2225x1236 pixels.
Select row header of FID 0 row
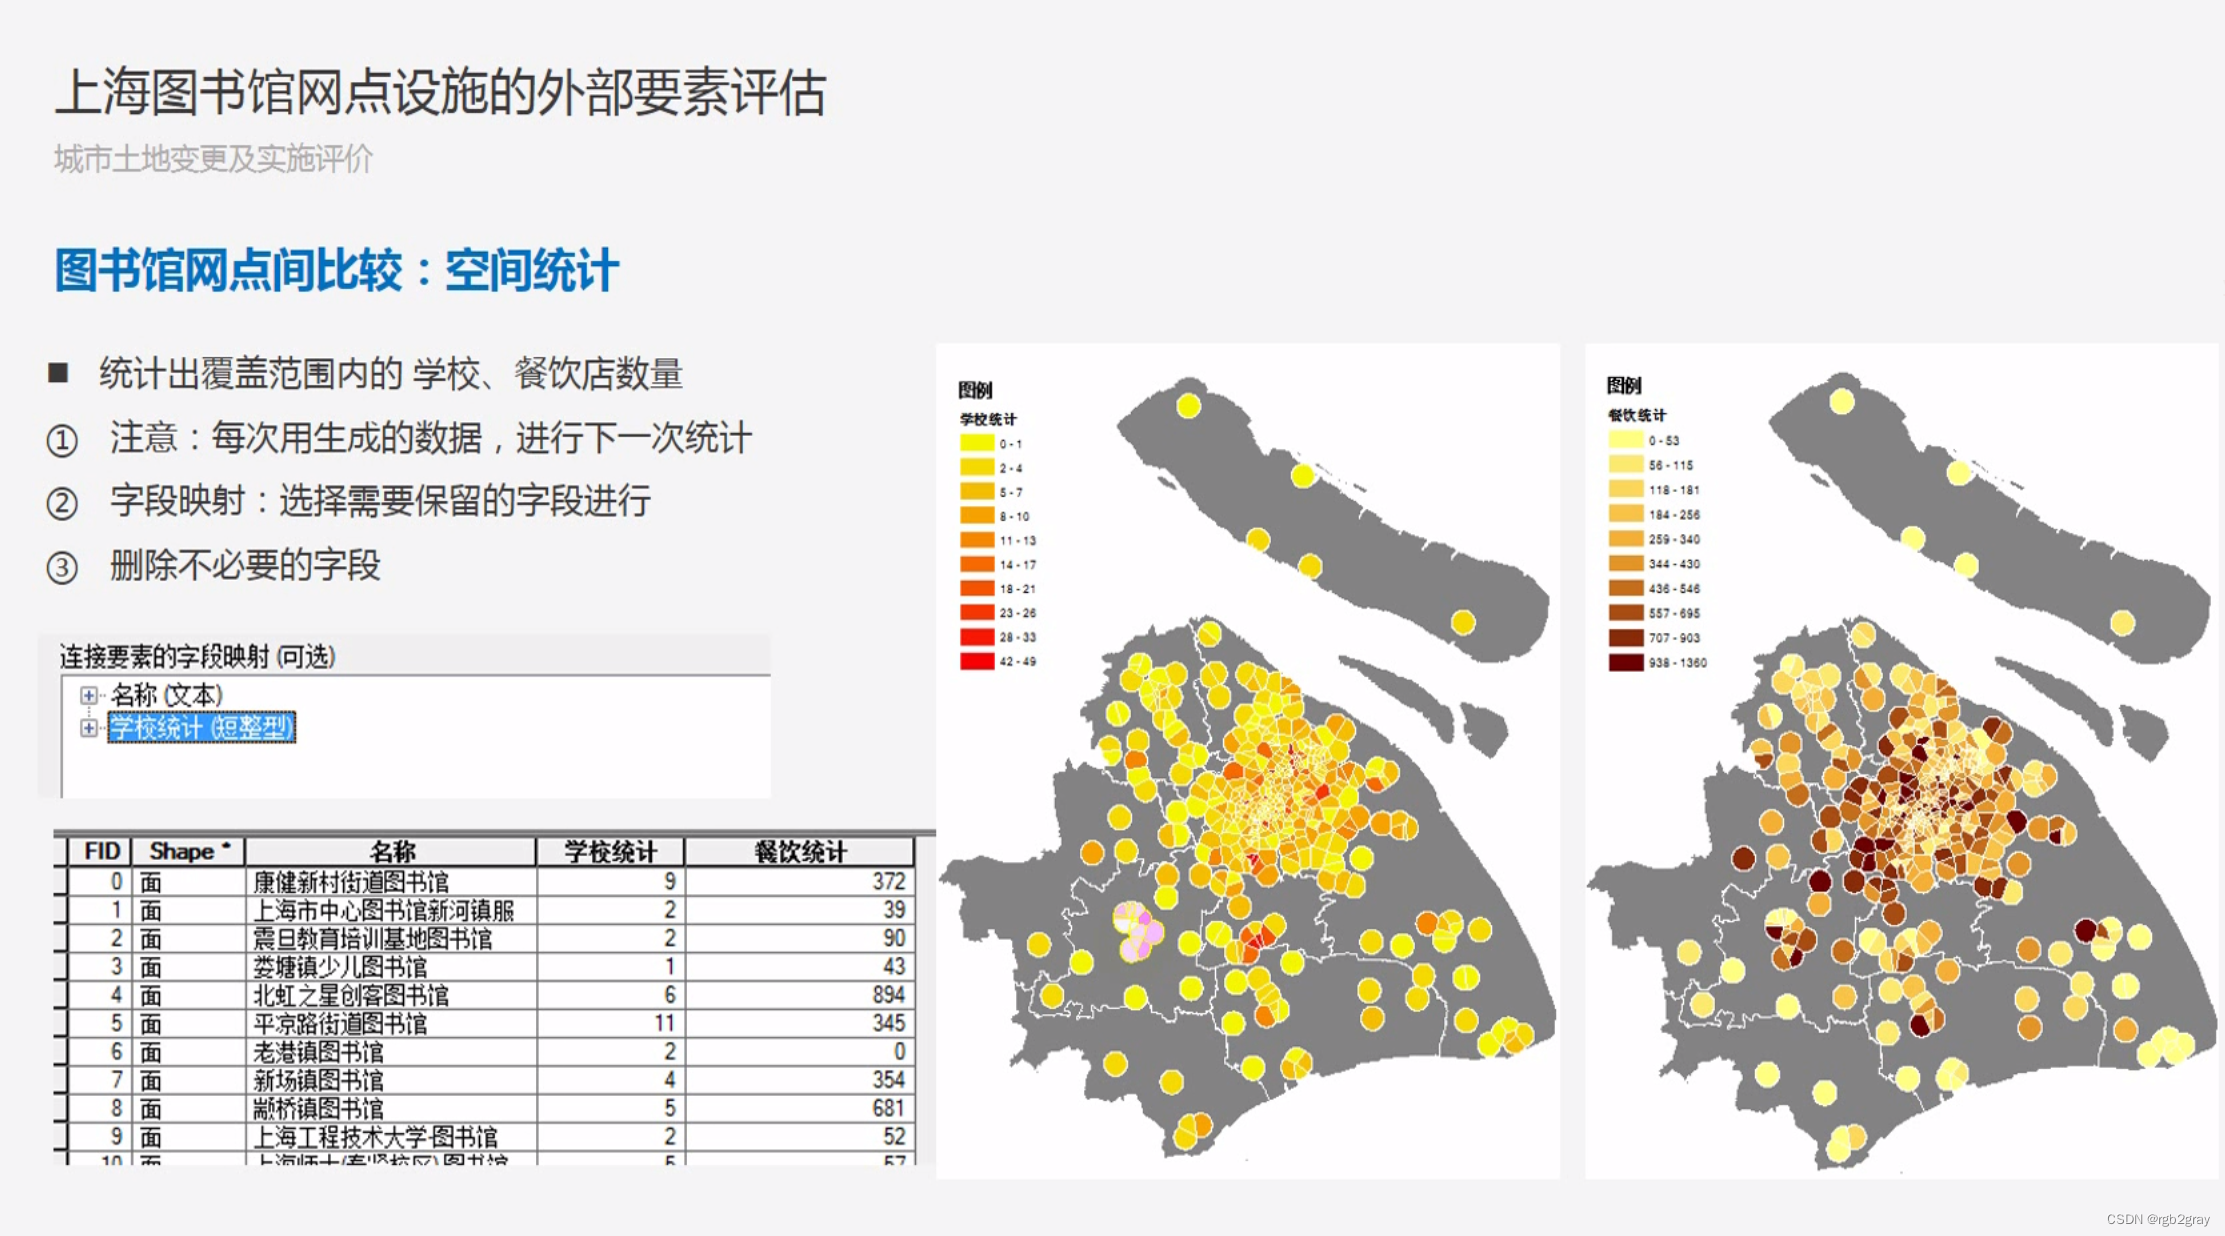[x=60, y=881]
